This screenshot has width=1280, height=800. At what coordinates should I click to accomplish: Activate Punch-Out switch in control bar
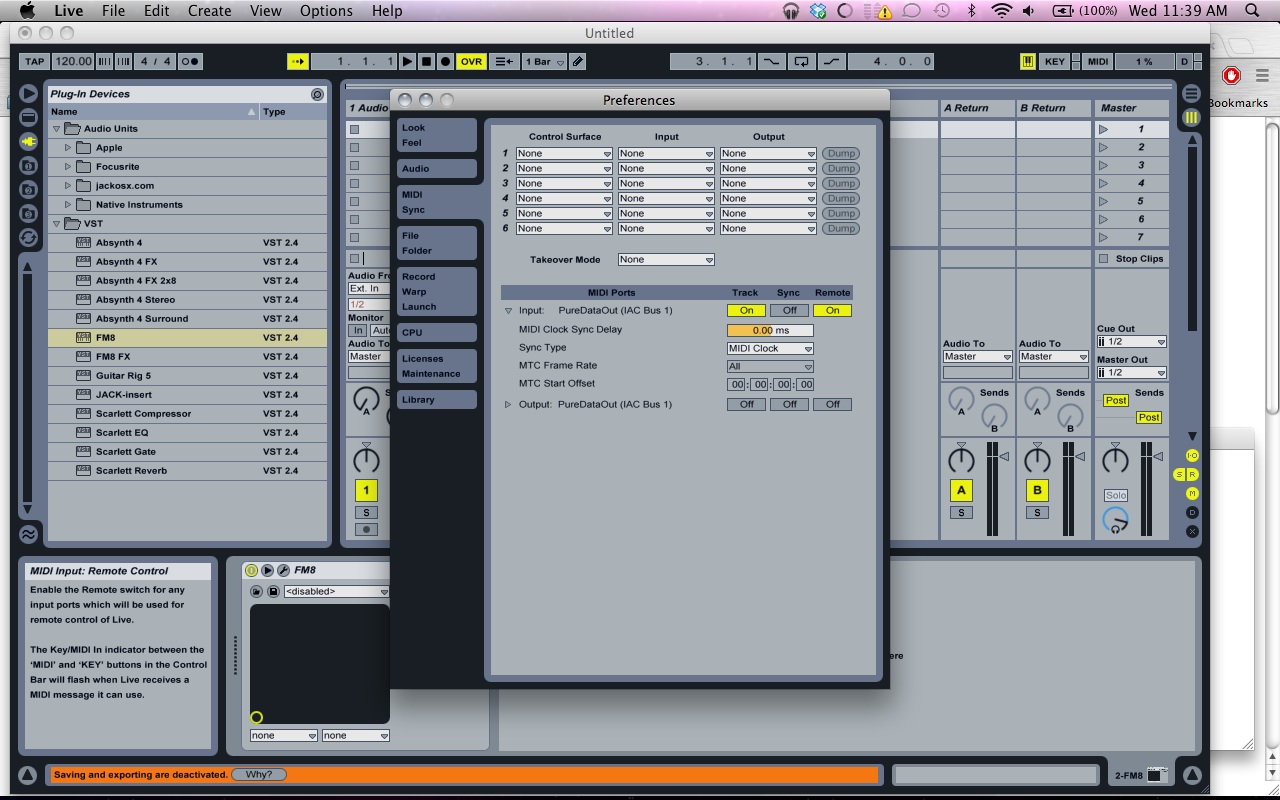[831, 61]
